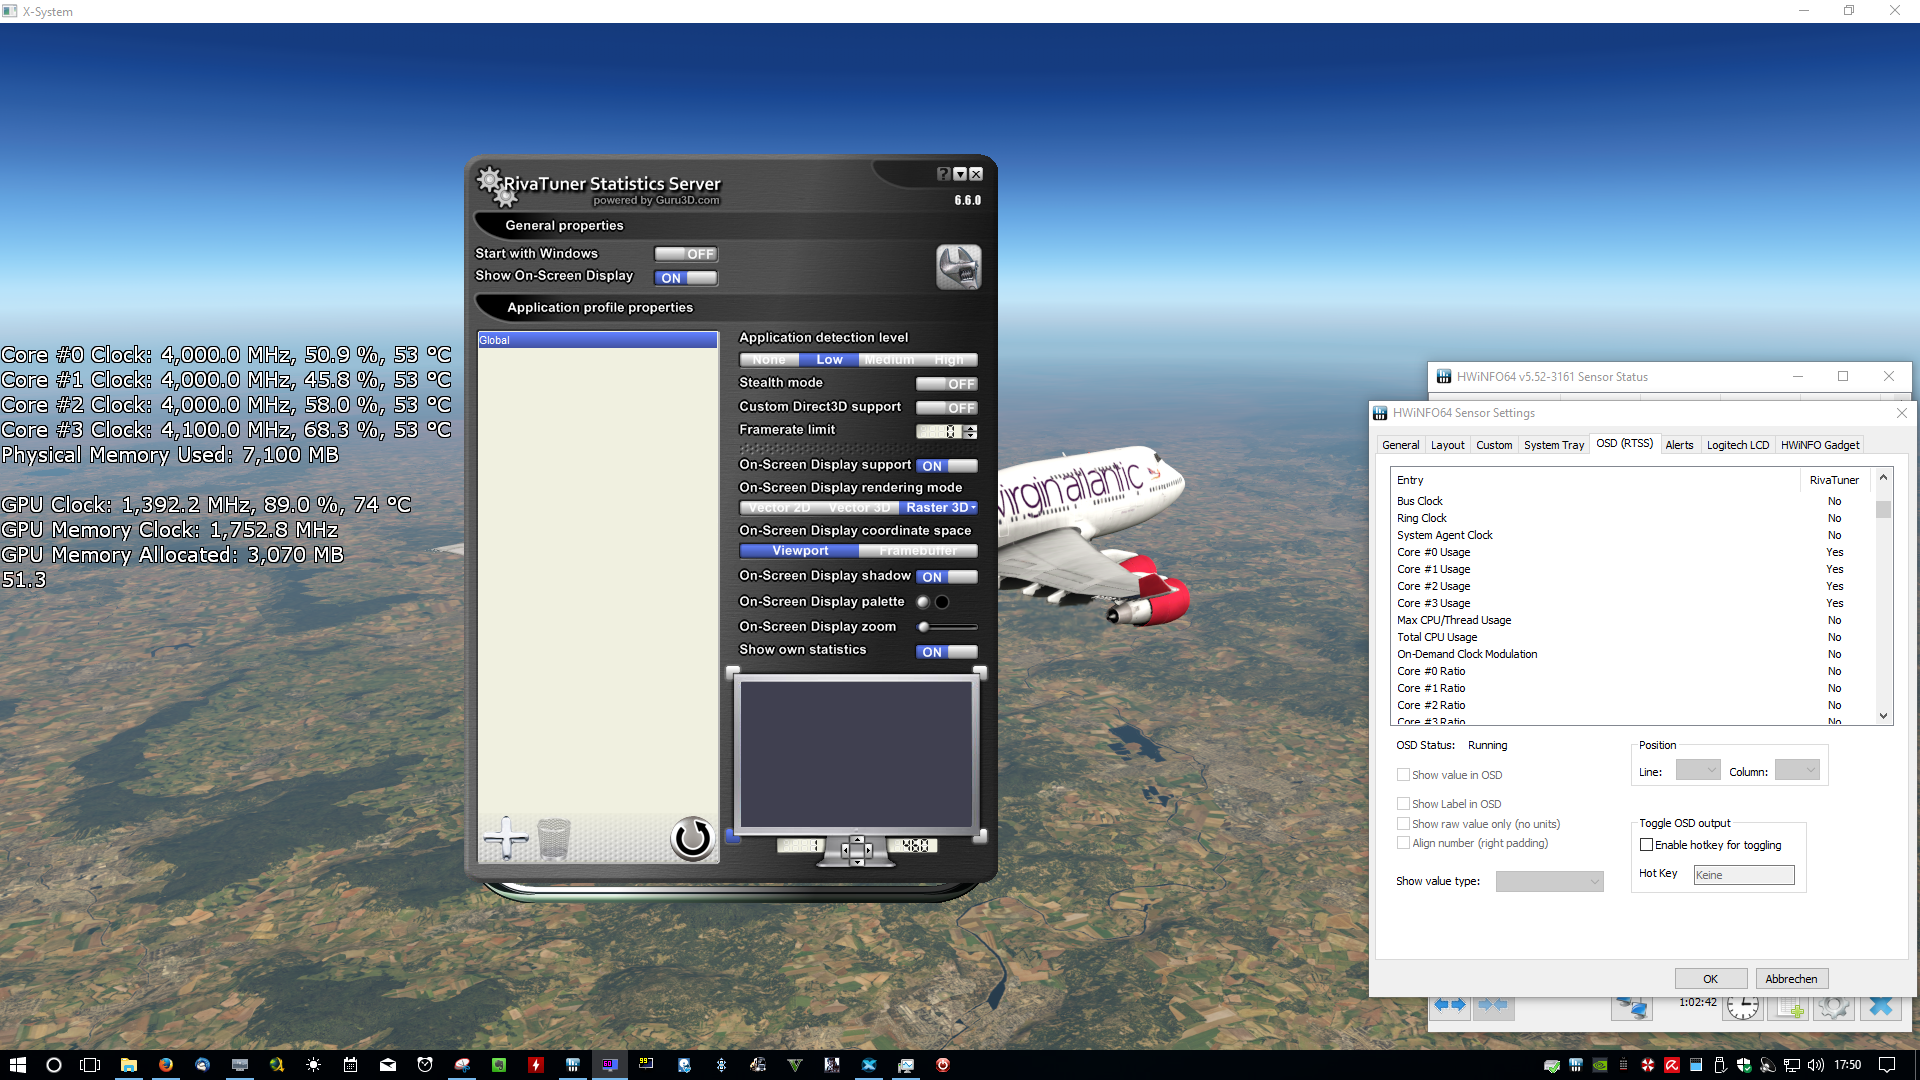1920x1080 pixels.
Task: Click HWiNFO expand columns arrows icon
Action: (x=1449, y=1005)
